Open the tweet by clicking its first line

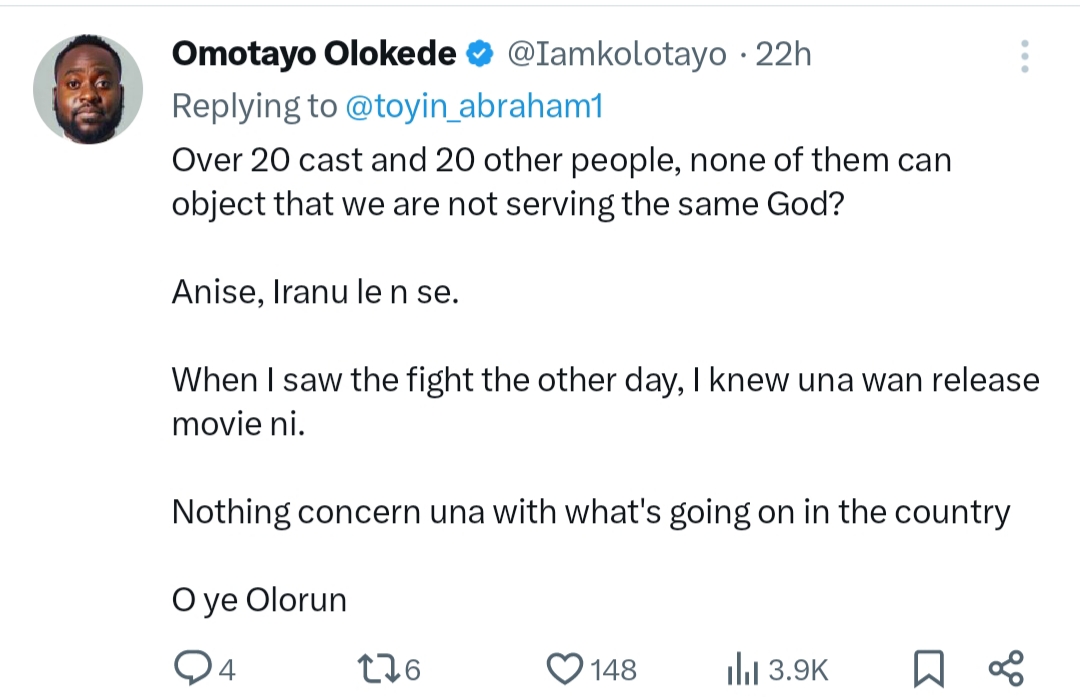click(561, 160)
